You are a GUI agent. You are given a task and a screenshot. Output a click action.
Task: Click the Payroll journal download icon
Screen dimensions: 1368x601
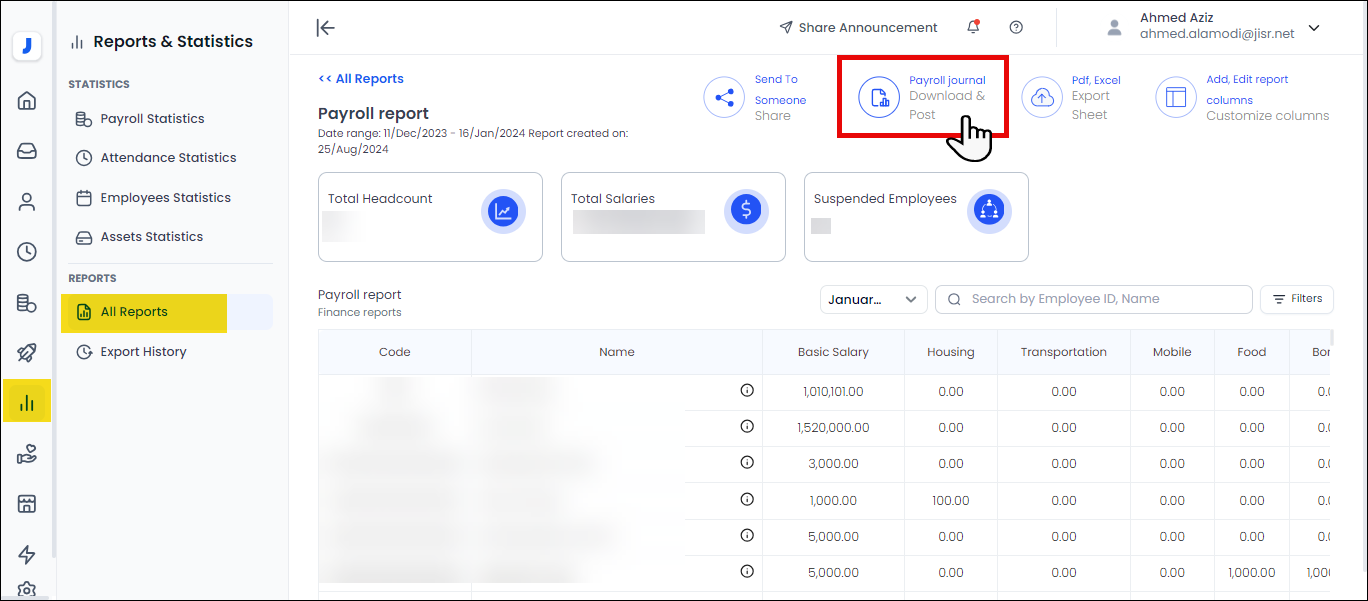click(879, 97)
